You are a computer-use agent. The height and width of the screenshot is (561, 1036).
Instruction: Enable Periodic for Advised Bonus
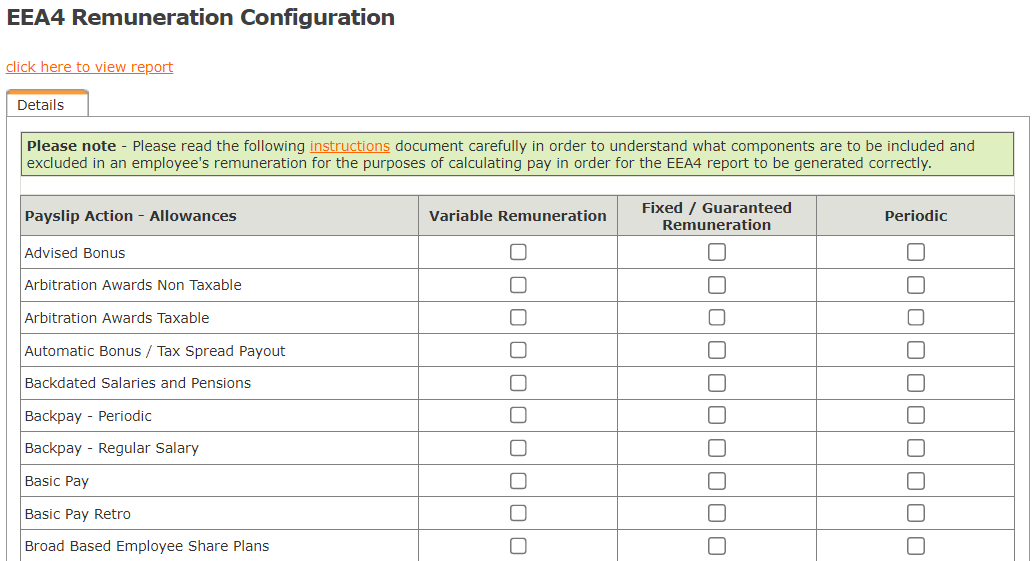pyautogui.click(x=916, y=252)
